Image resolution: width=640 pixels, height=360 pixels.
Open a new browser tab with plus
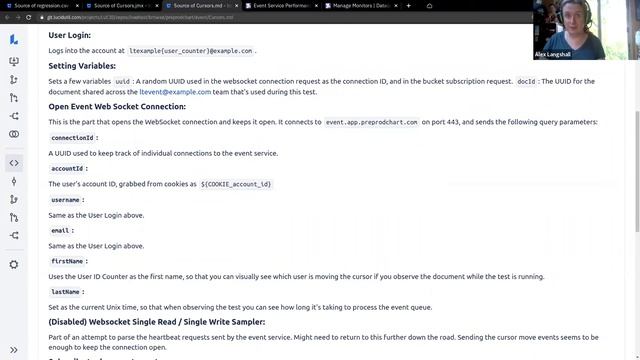point(409,6)
